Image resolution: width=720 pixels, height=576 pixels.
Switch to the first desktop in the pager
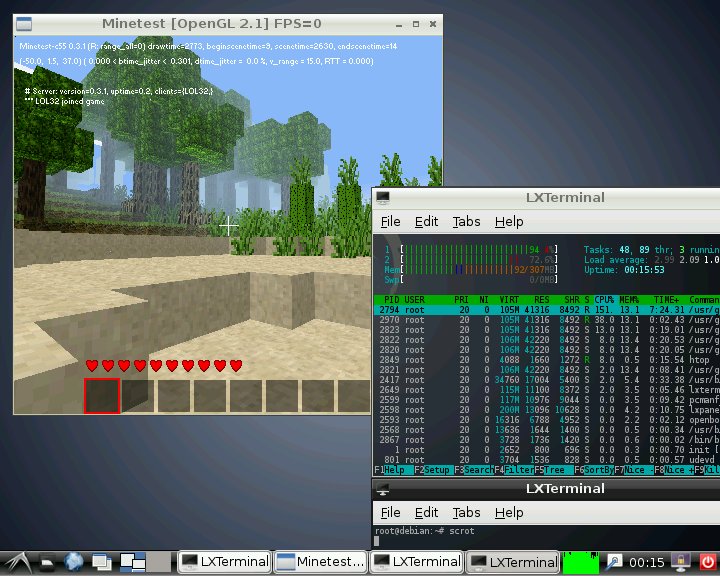point(133,562)
